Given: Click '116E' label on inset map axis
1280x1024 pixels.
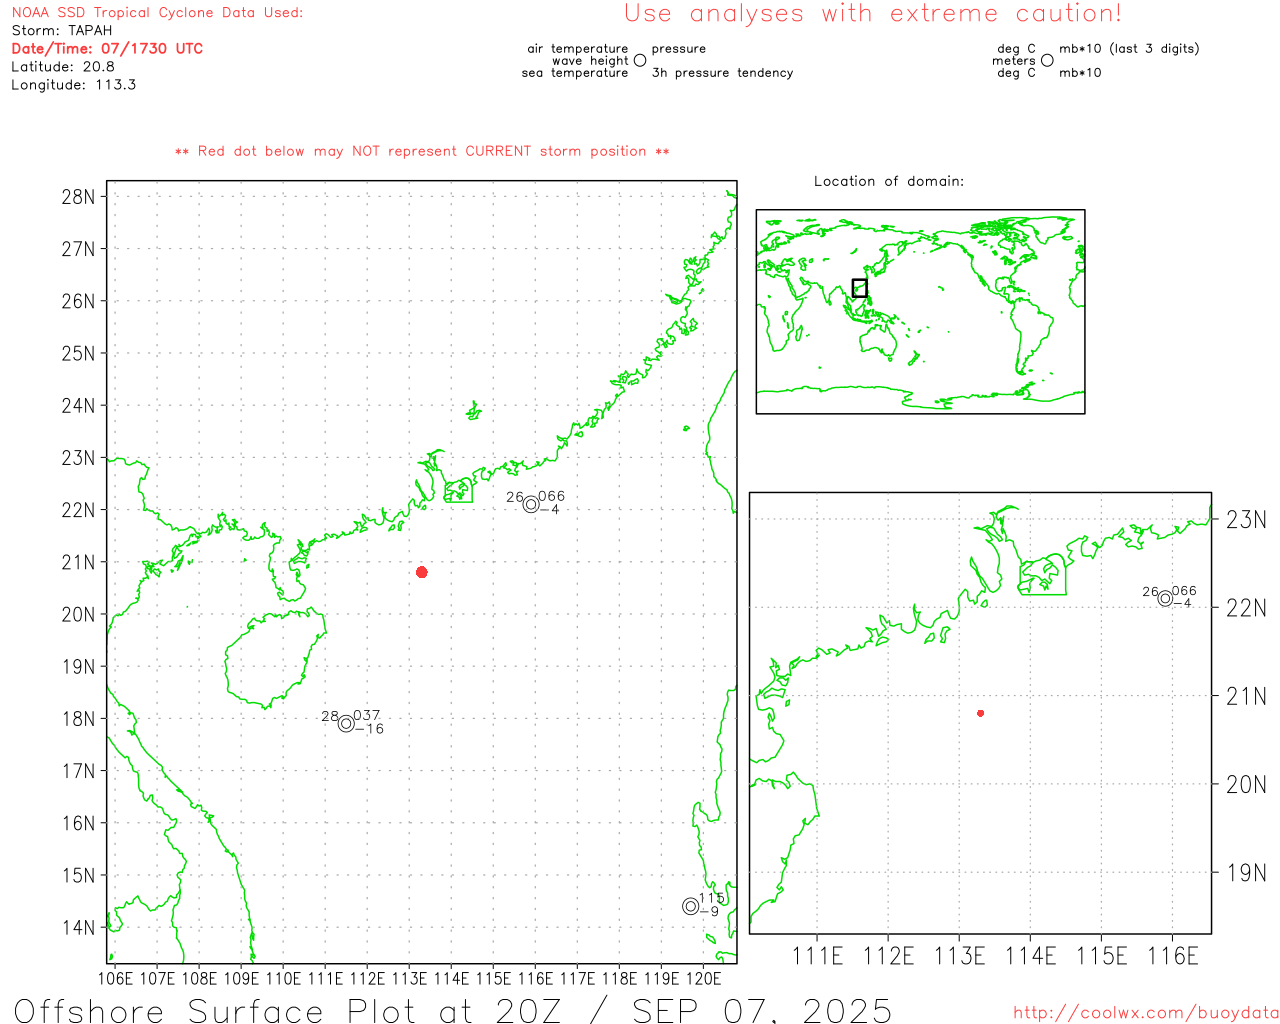Looking at the screenshot, I should tap(1173, 957).
